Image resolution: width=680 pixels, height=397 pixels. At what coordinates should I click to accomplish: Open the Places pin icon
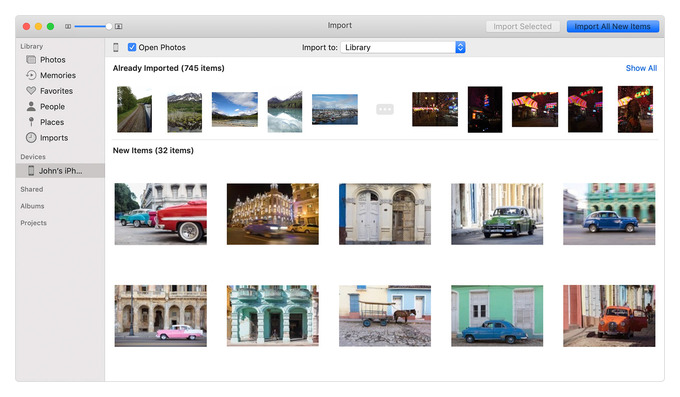(31, 122)
